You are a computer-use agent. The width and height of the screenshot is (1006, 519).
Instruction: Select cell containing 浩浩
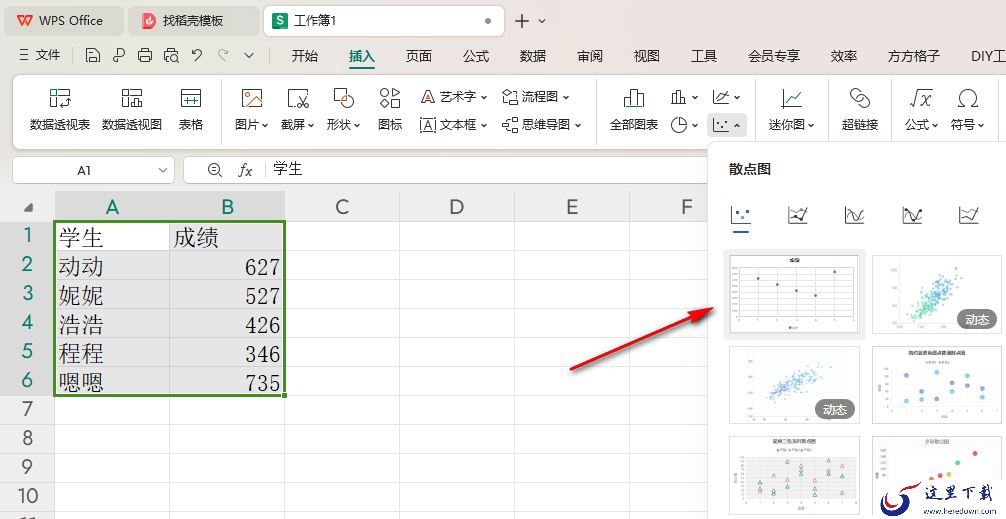(112, 324)
